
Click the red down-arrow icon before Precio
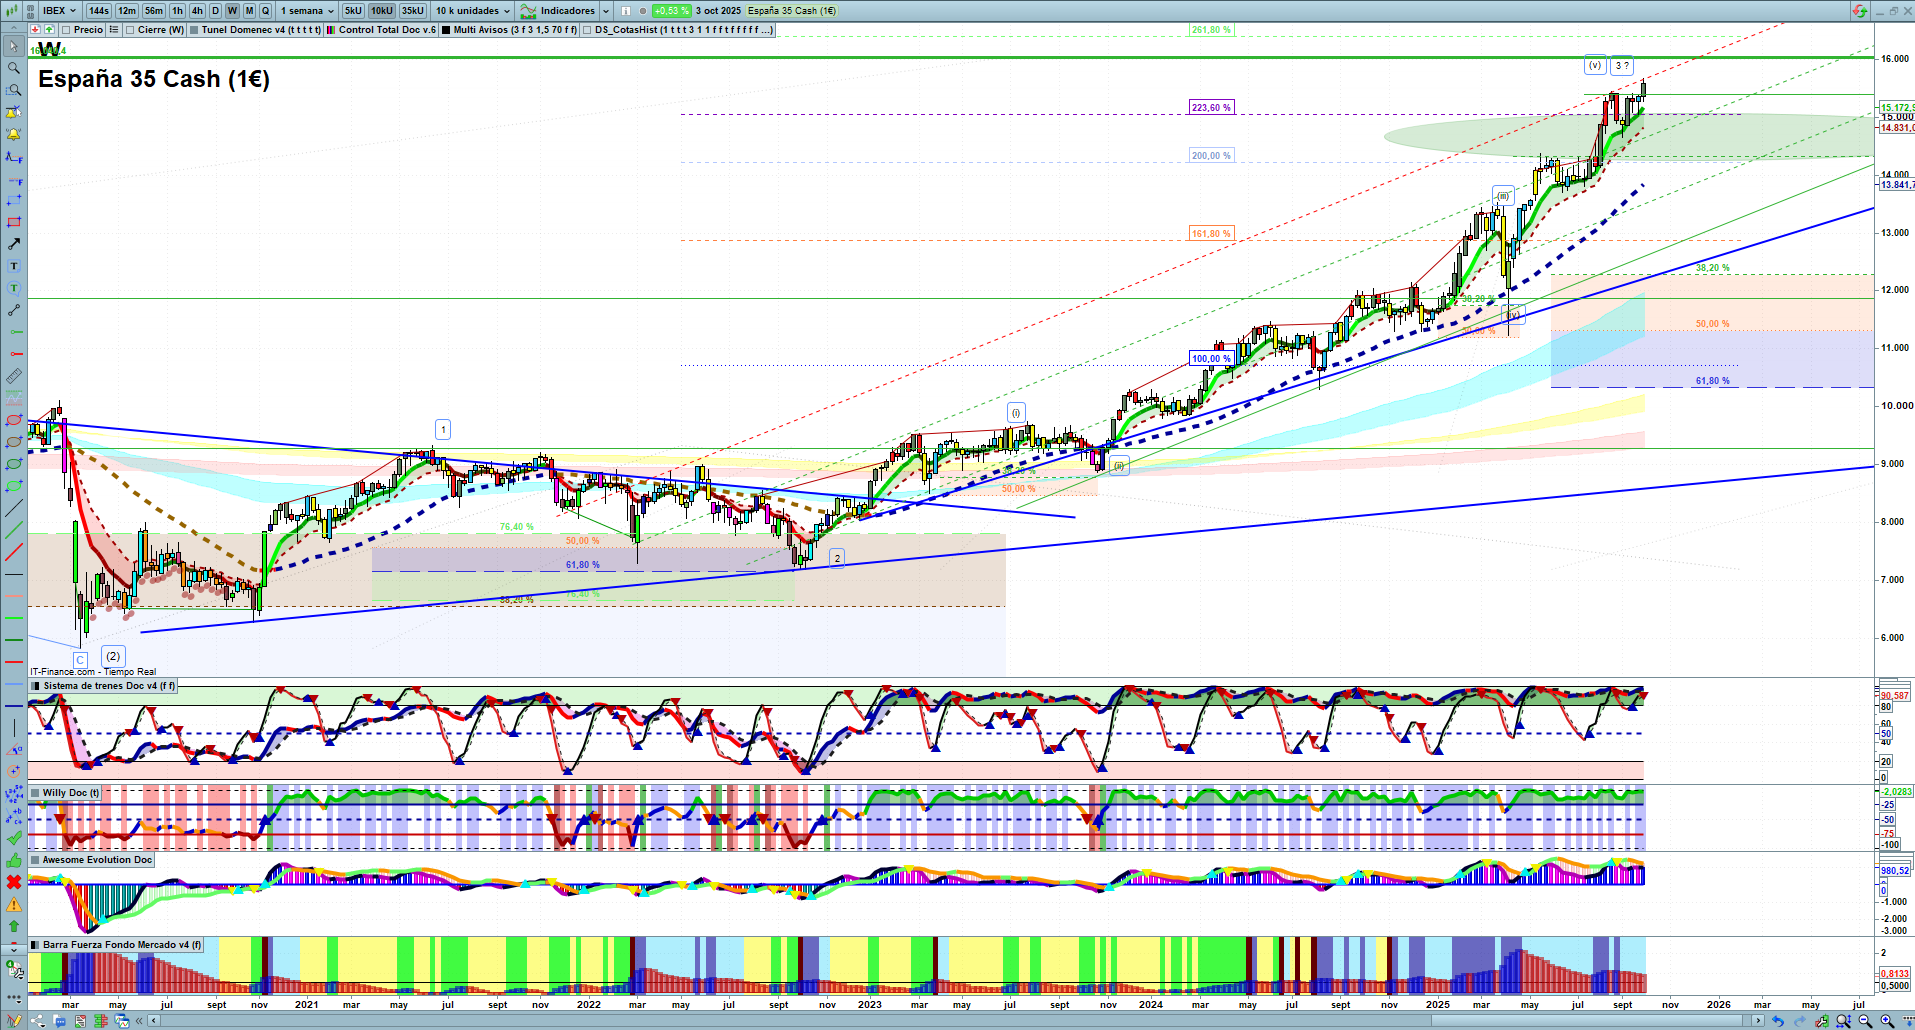click(x=36, y=30)
